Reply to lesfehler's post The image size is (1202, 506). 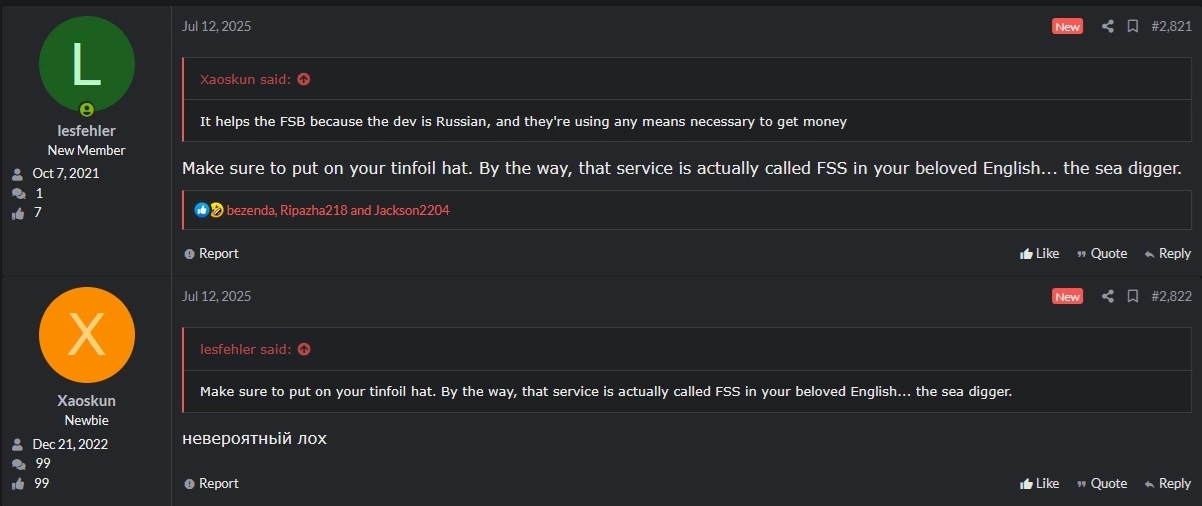(1167, 254)
